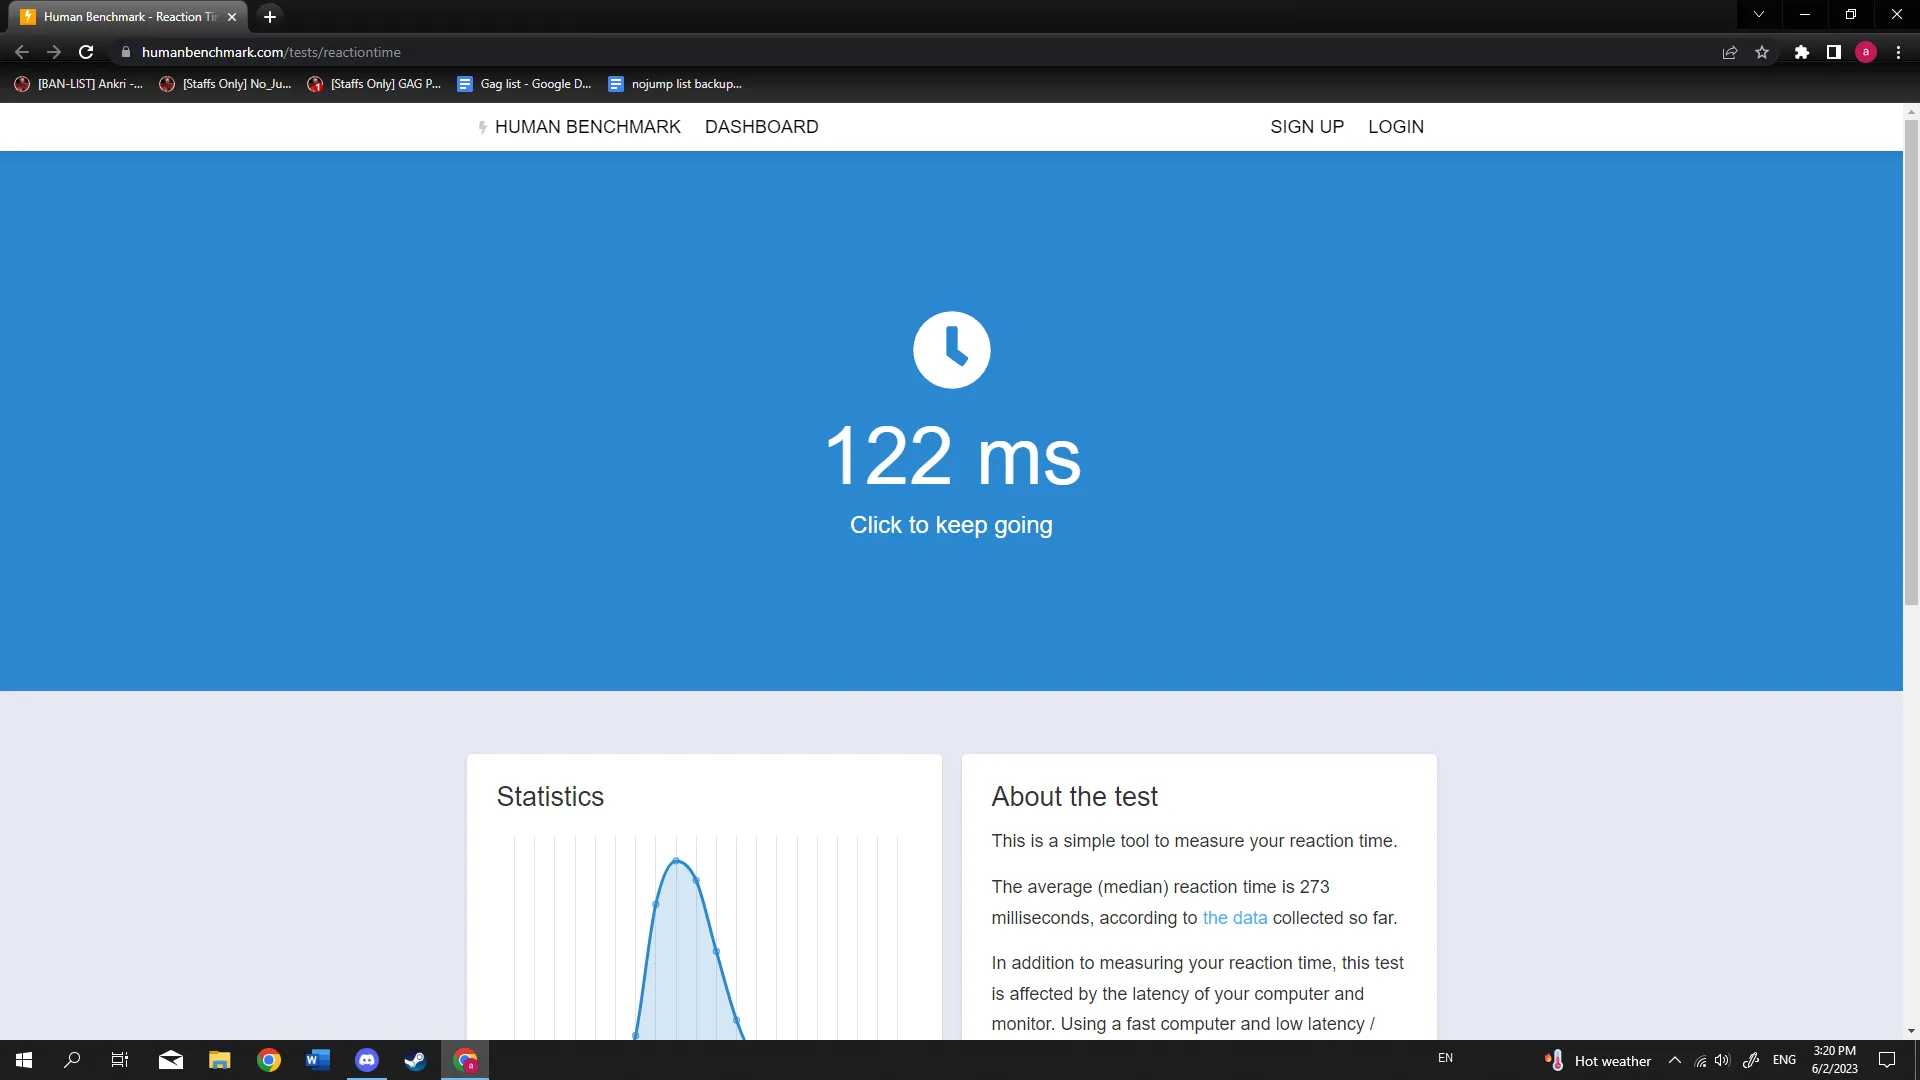Screen dimensions: 1920x1080
Task: Open the Hot weather widget
Action: [x=1598, y=1061]
